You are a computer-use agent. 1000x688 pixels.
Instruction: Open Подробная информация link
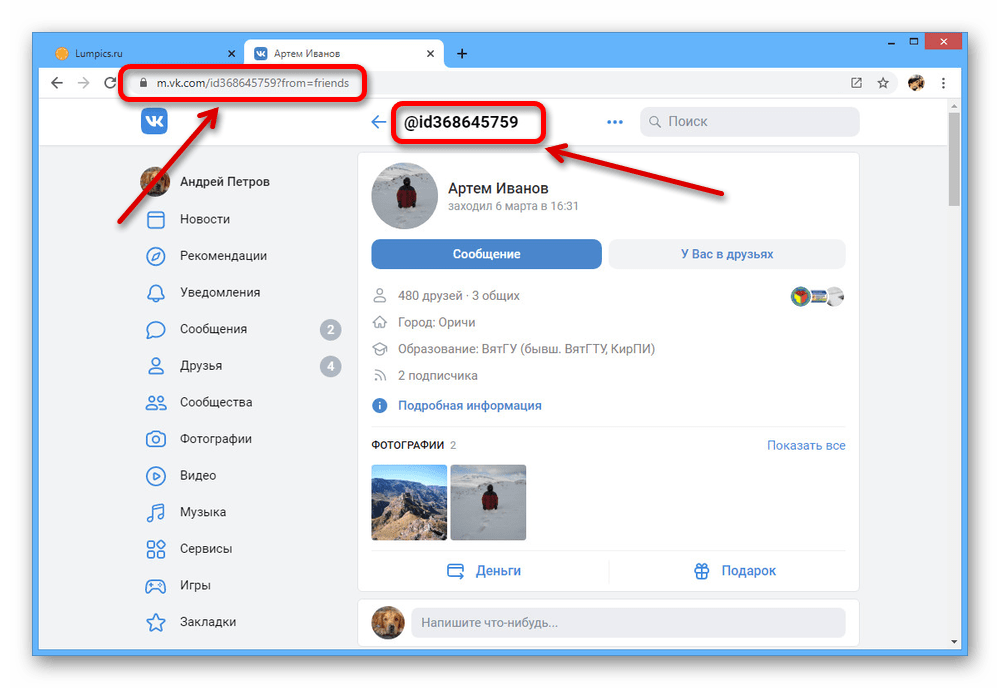(469, 406)
